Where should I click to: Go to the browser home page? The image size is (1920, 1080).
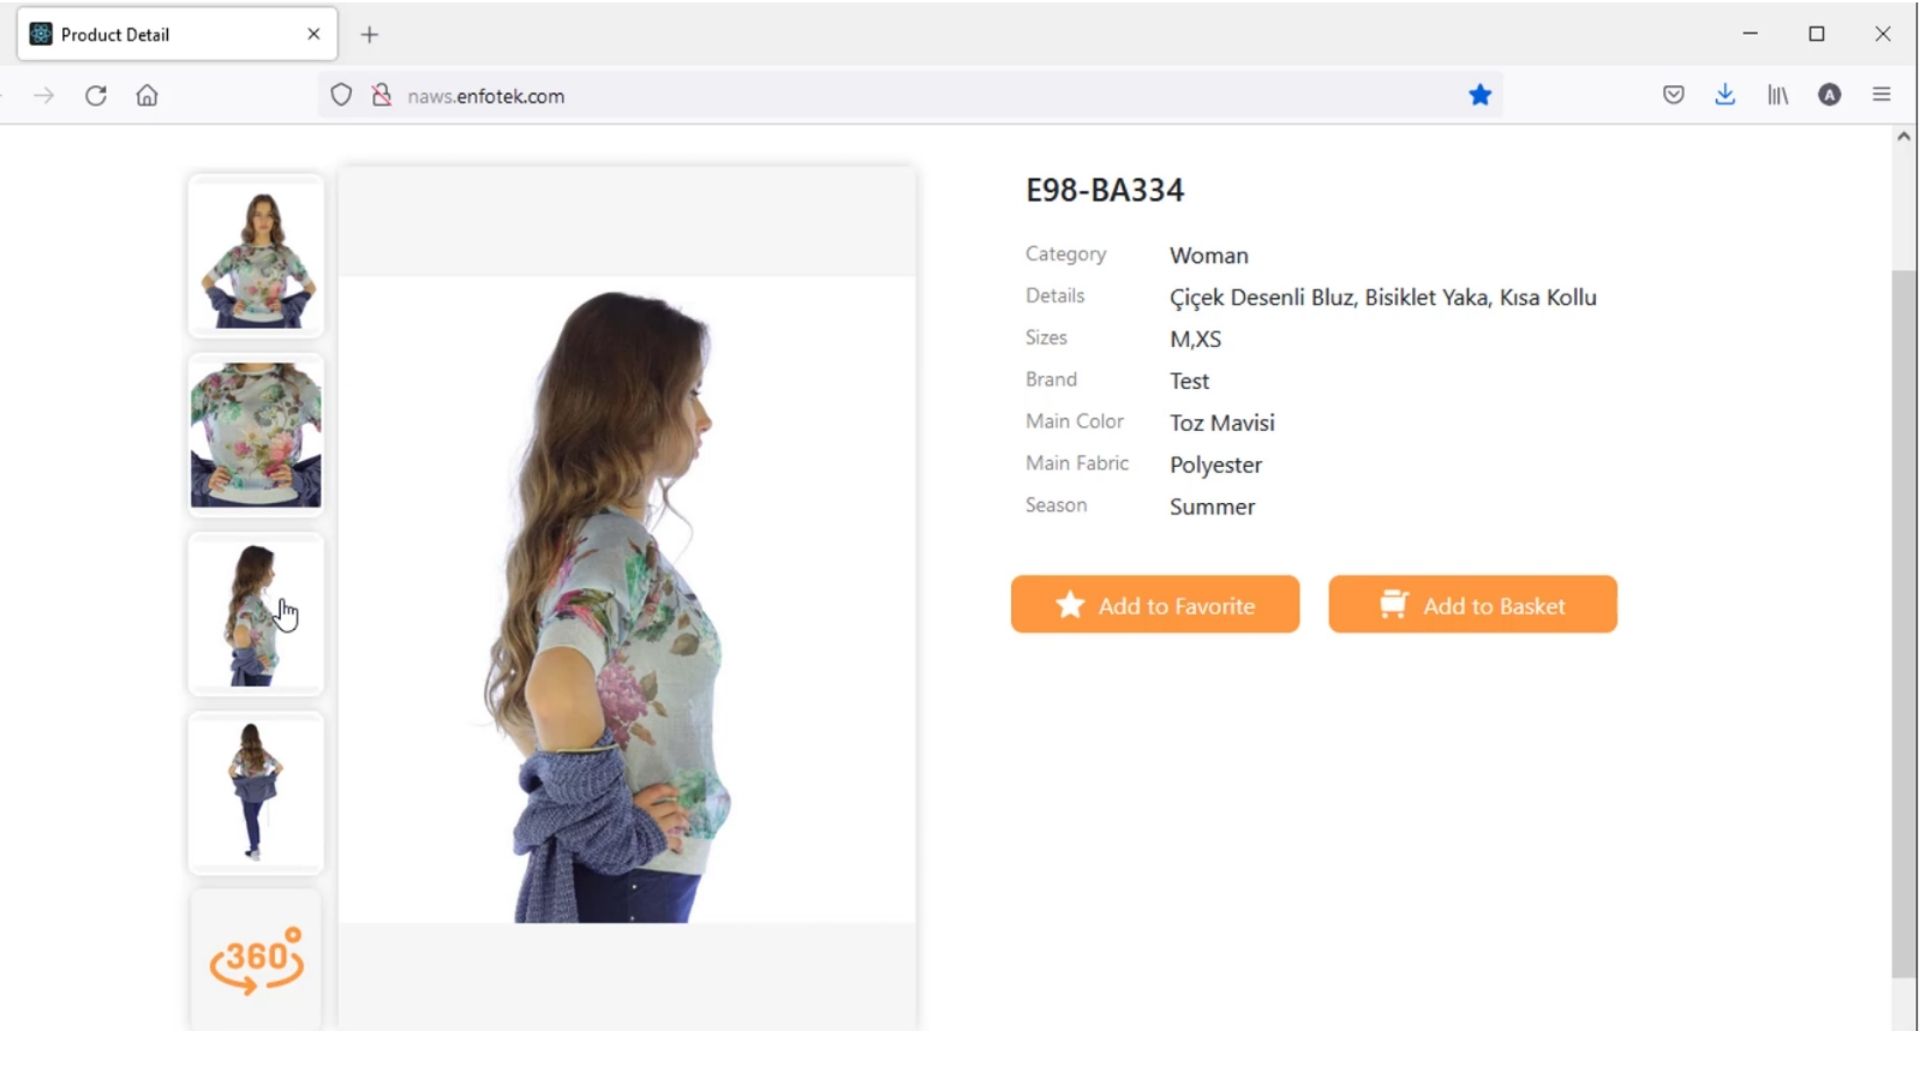(x=147, y=95)
